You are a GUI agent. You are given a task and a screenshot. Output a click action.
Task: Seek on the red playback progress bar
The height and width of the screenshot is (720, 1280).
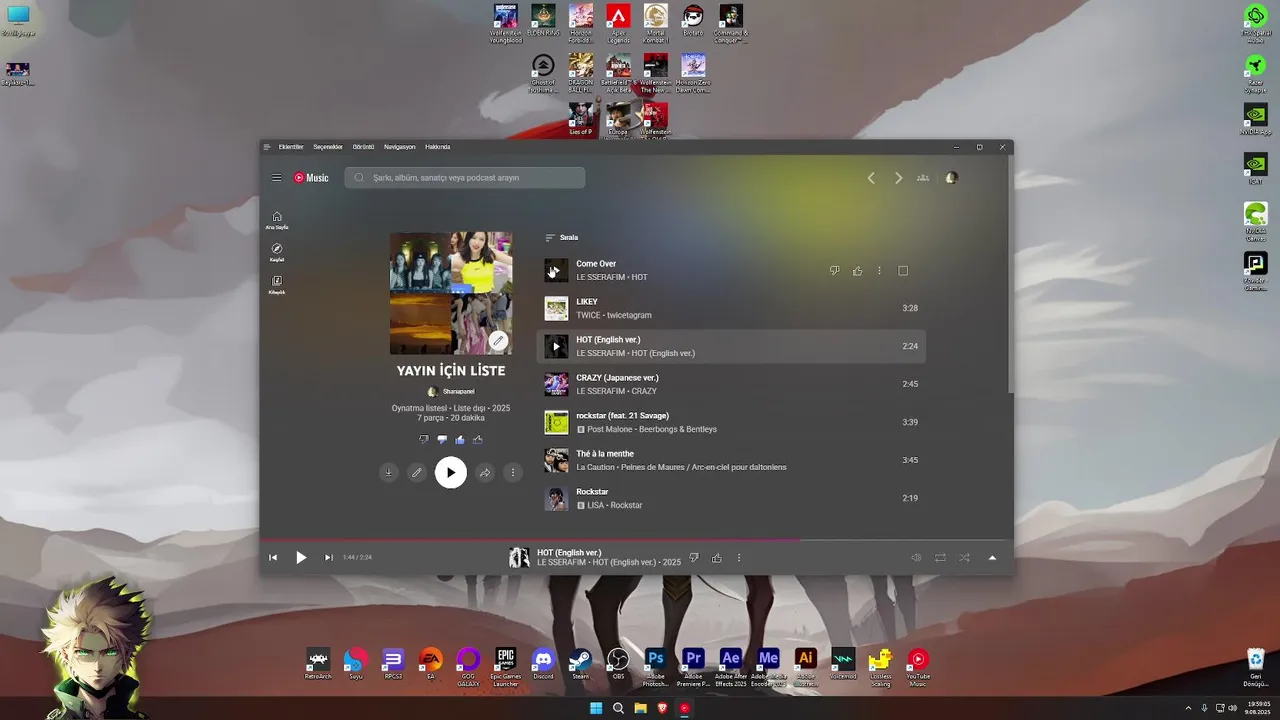(x=636, y=541)
